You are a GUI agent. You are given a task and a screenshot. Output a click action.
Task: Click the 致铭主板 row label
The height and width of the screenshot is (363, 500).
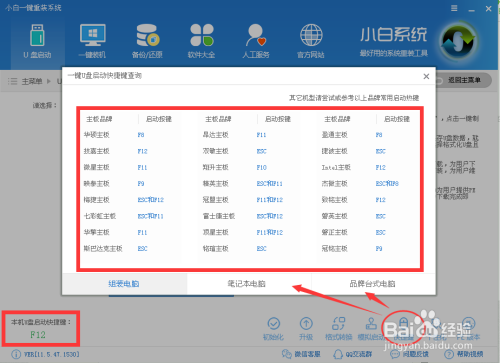click(335, 200)
